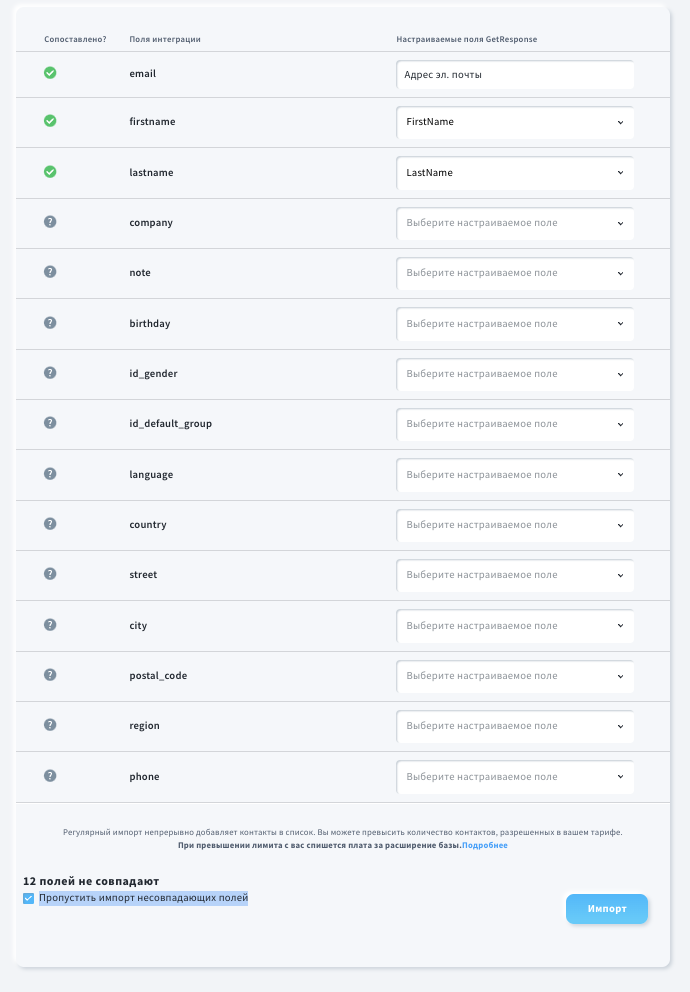Click the question mark icon beside phone

pos(50,776)
